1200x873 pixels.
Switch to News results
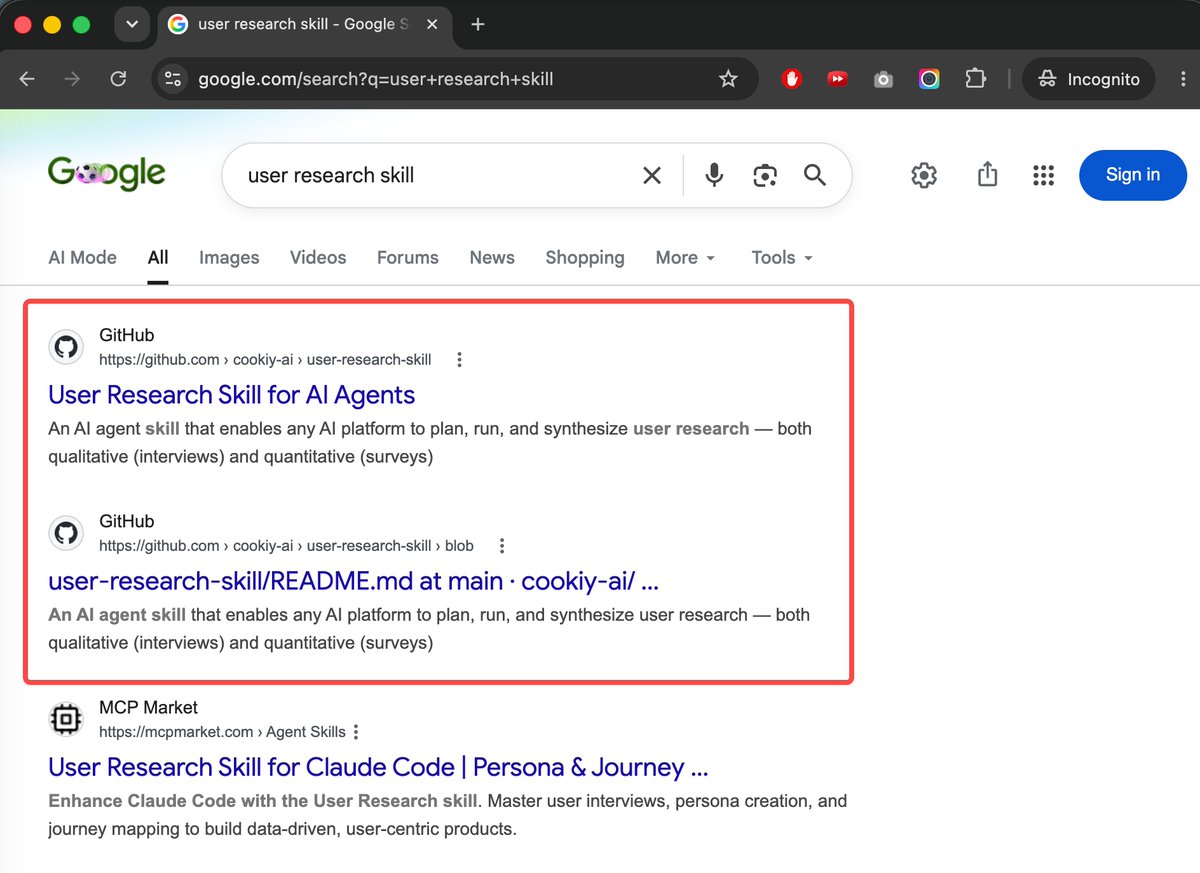pos(492,257)
